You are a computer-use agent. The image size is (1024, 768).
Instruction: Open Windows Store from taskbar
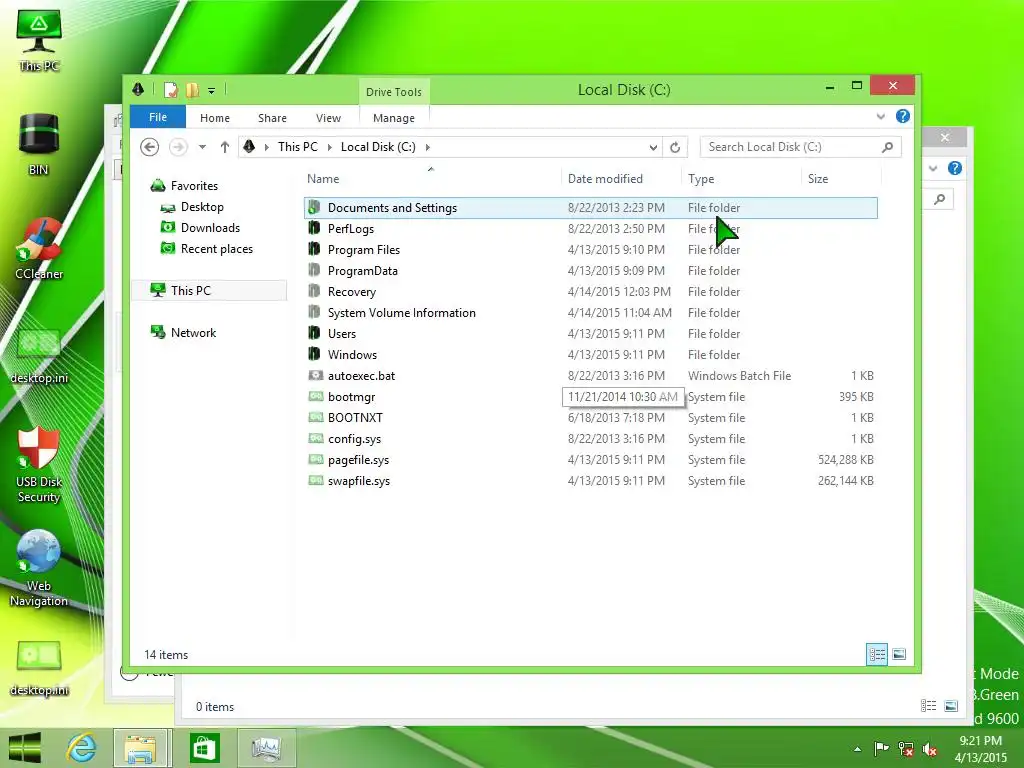tap(204, 748)
